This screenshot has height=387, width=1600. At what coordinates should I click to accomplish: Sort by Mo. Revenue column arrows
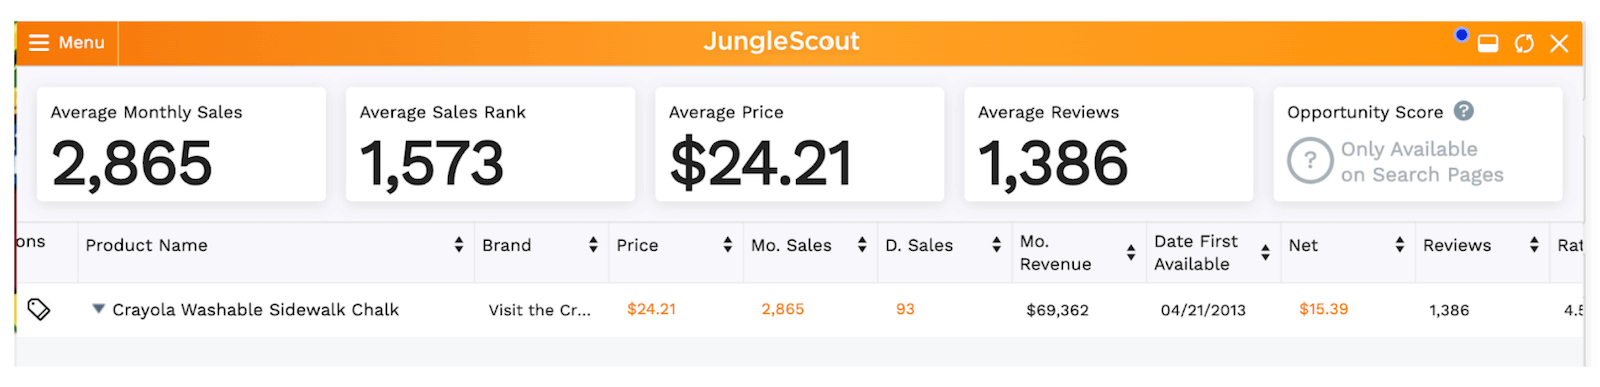1131,253
